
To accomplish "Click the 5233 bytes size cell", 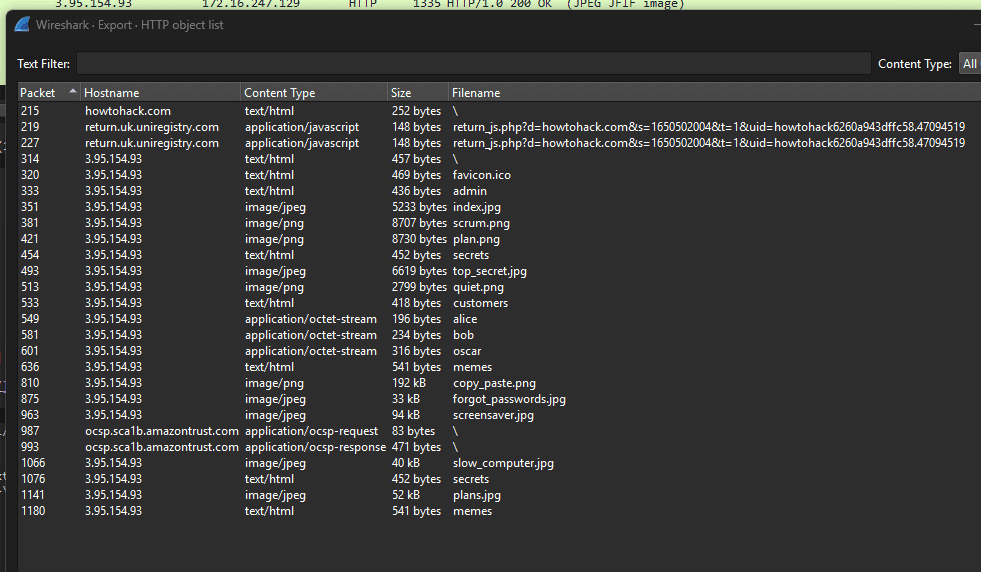I will [x=419, y=207].
